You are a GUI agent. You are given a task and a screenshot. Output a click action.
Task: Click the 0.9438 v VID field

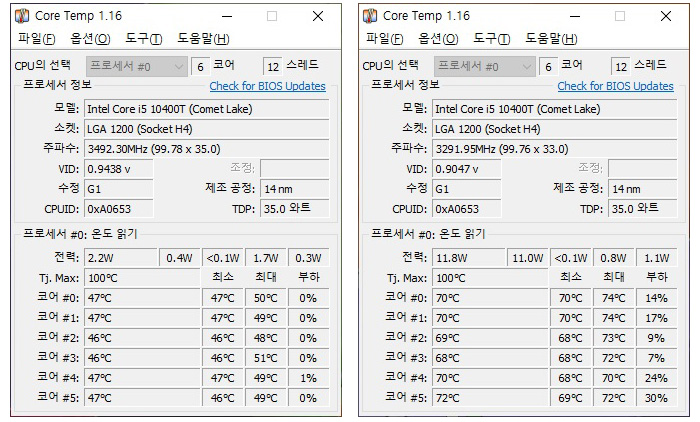[119, 168]
